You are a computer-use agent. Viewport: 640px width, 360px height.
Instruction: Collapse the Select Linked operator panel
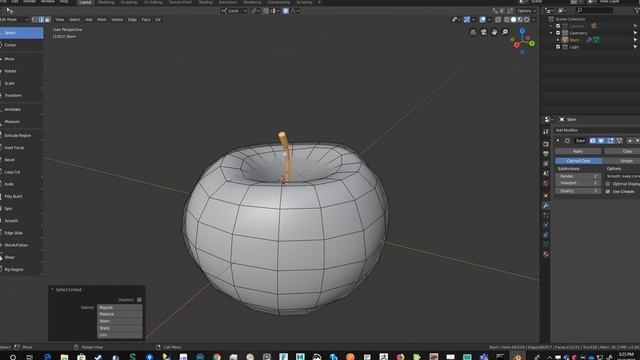coord(52,290)
